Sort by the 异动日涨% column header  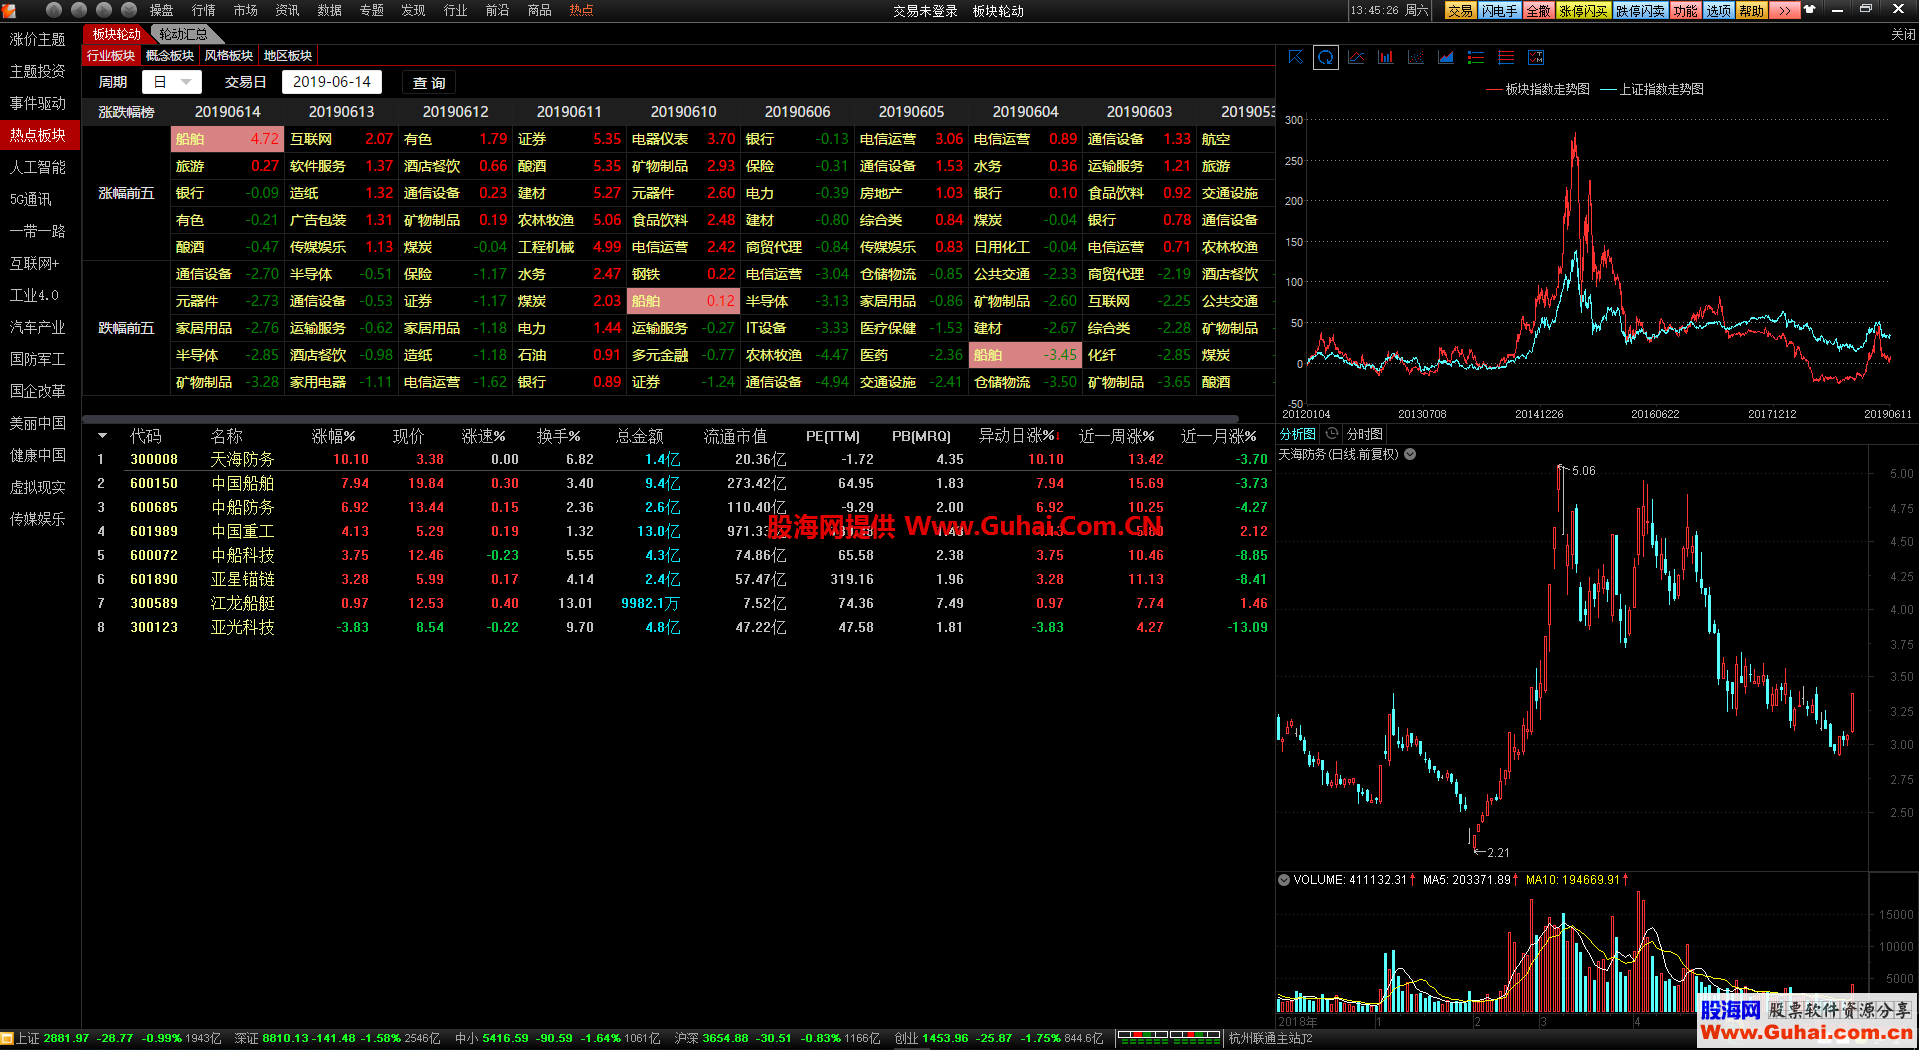[x=1018, y=436]
